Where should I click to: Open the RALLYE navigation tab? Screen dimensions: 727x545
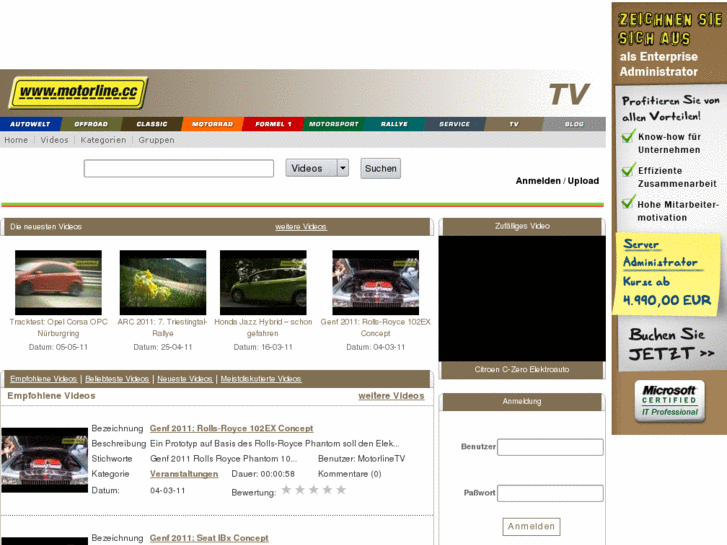394,124
